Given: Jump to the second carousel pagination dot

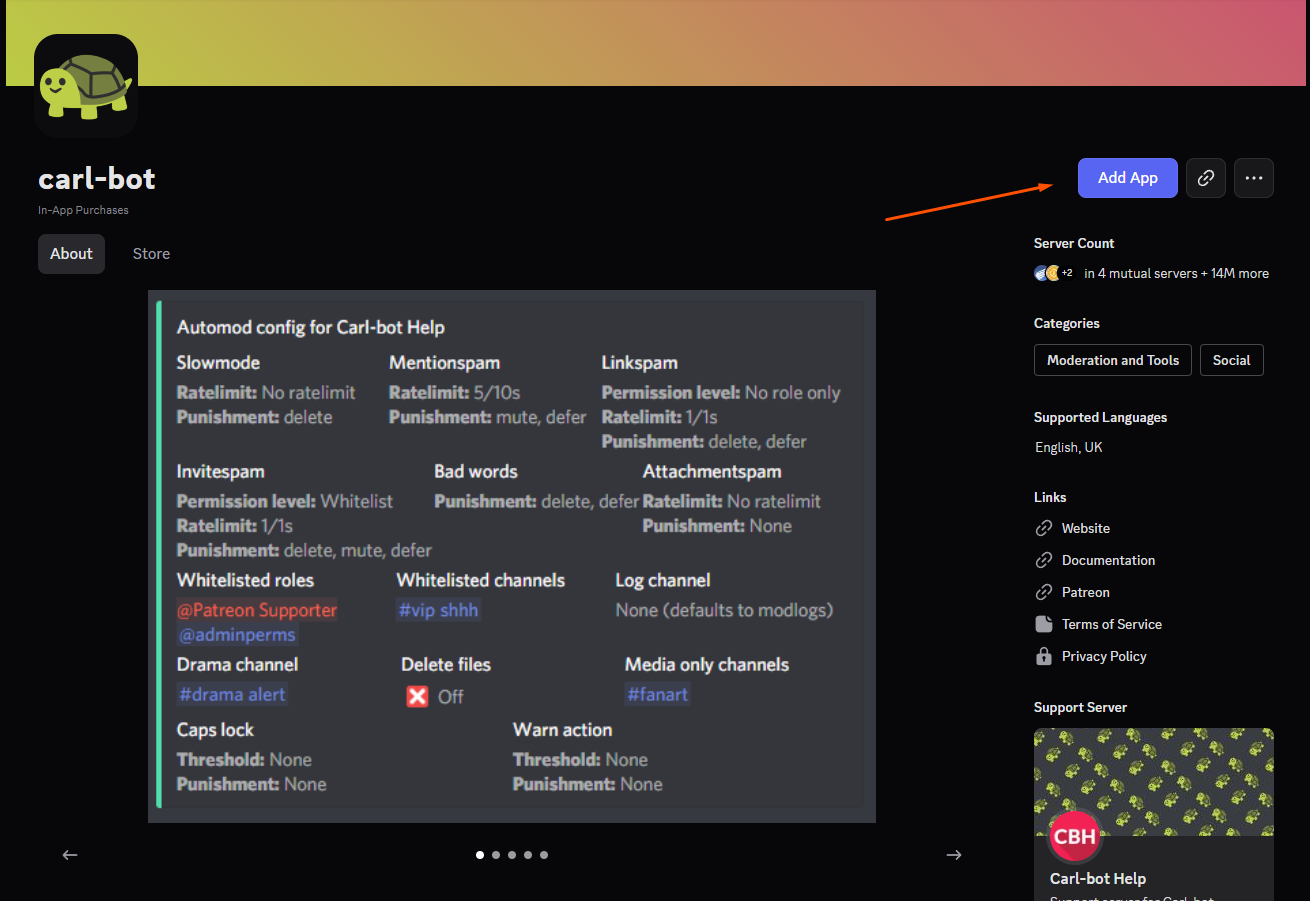Looking at the screenshot, I should 496,855.
